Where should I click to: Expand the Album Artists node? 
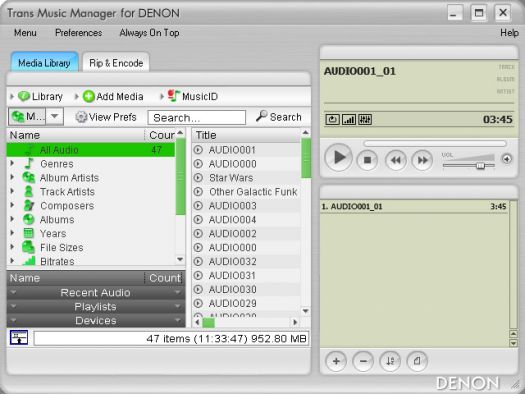[x=12, y=177]
